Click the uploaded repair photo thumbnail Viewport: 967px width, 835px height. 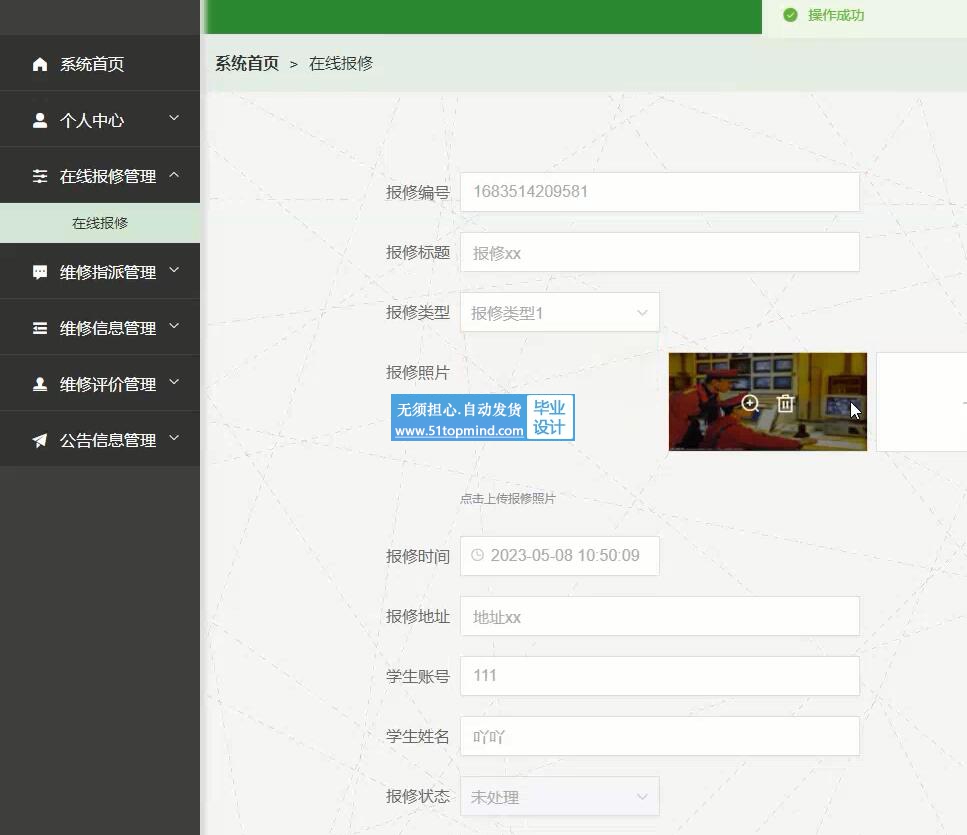768,401
